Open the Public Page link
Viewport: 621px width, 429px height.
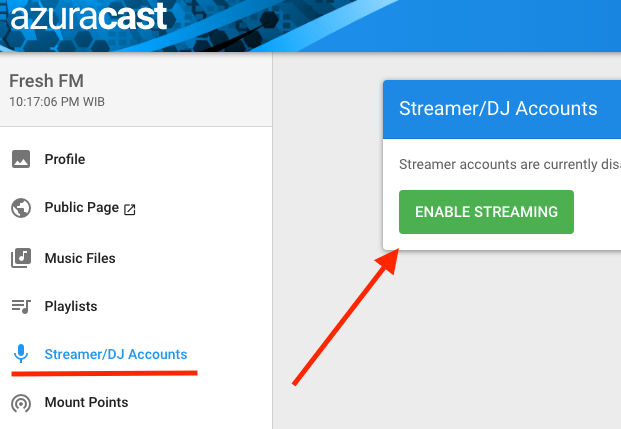pyautogui.click(x=82, y=207)
